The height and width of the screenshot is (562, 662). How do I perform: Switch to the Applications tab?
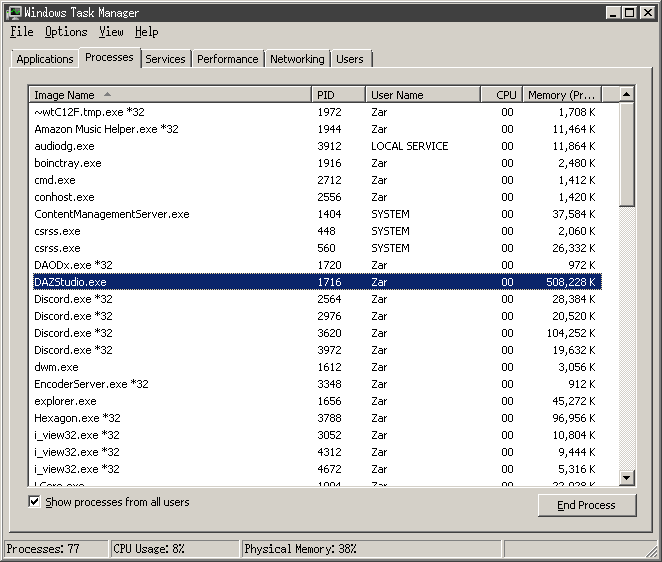45,59
